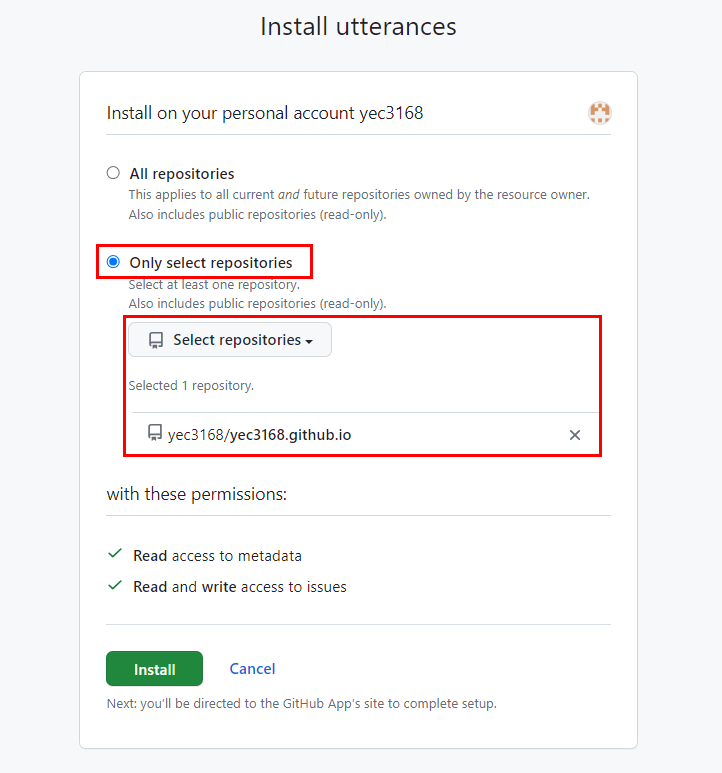The width and height of the screenshot is (722, 773).
Task: Click the Cancel link
Action: point(252,668)
